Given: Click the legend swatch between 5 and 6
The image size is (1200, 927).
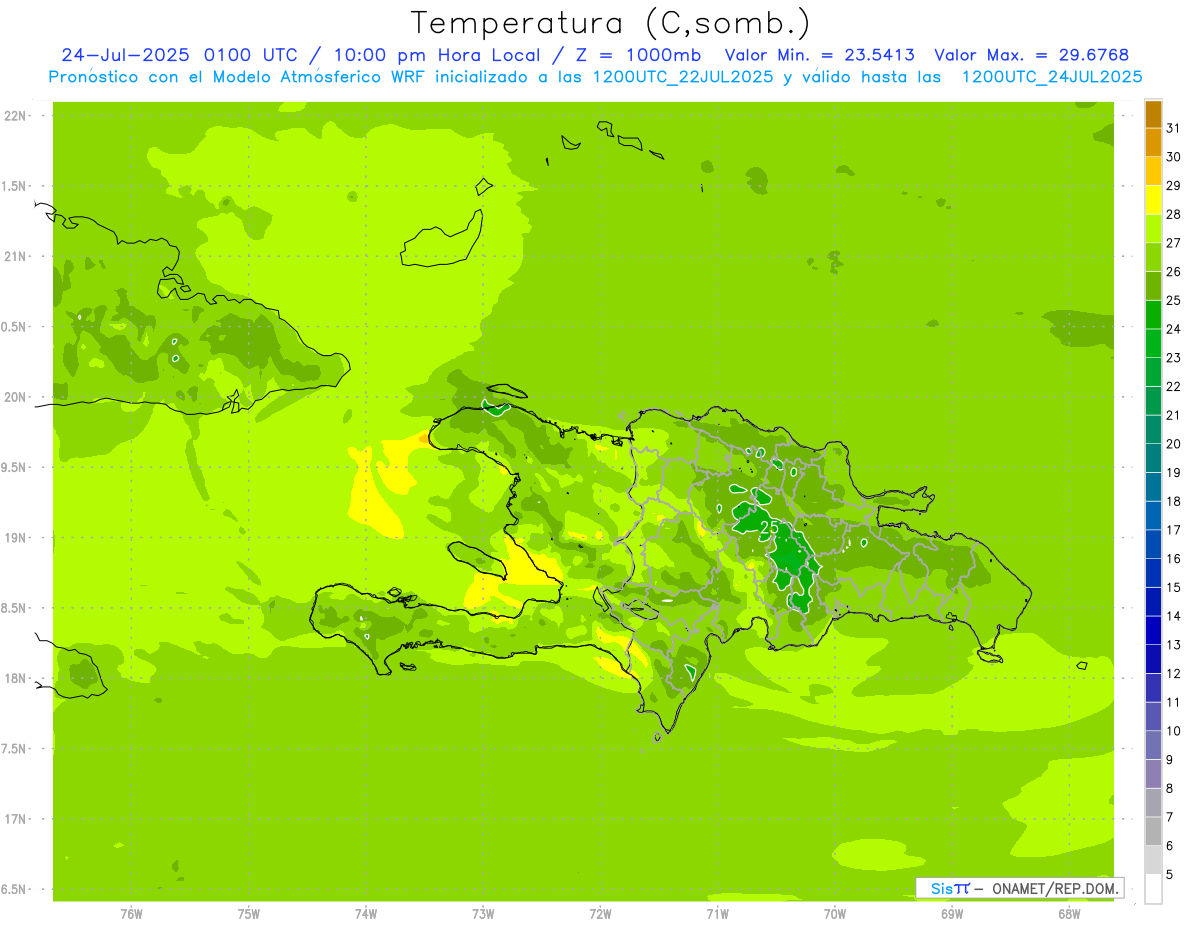Looking at the screenshot, I should pos(1153,860).
